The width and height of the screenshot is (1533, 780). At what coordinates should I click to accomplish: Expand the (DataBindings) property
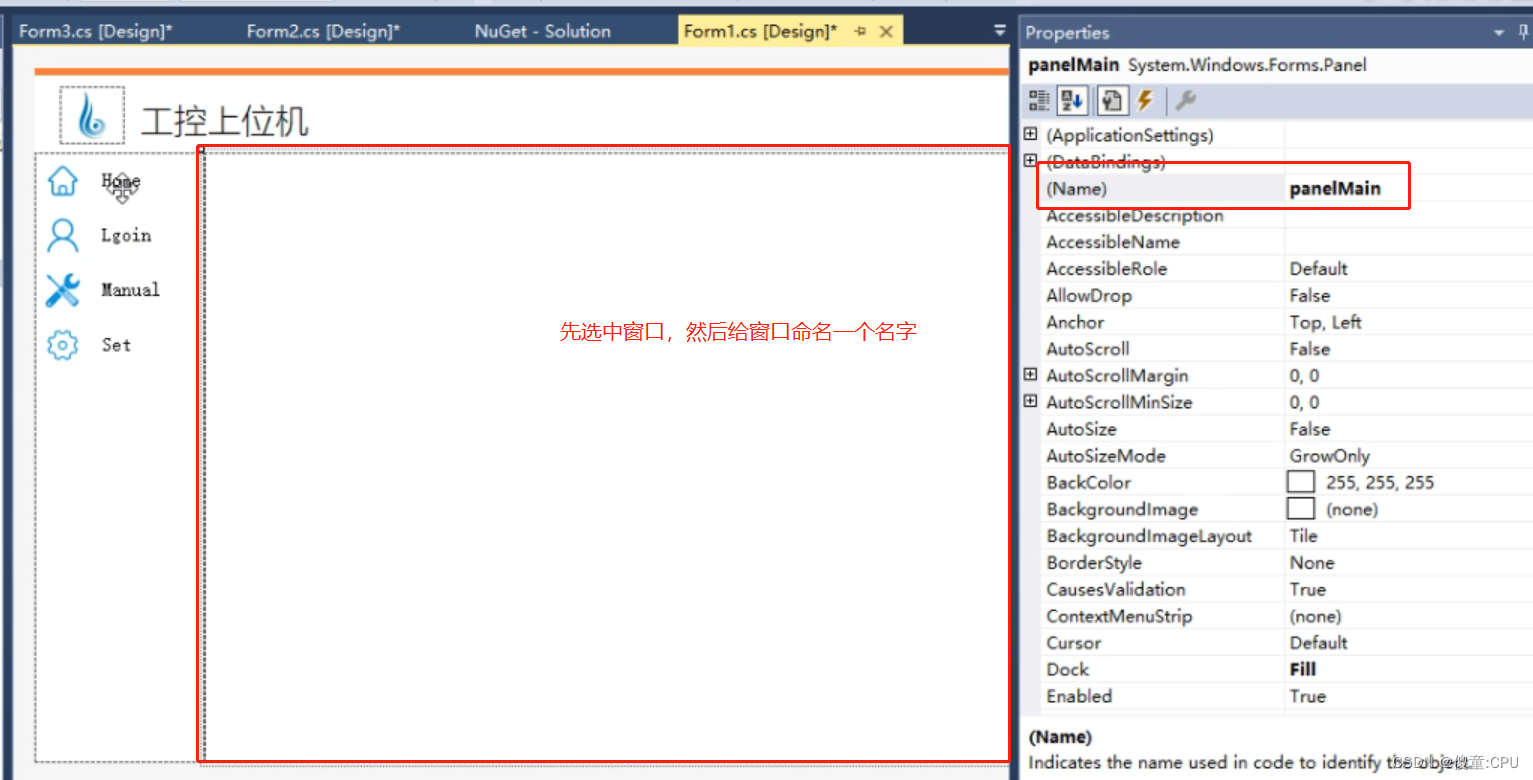point(1031,160)
